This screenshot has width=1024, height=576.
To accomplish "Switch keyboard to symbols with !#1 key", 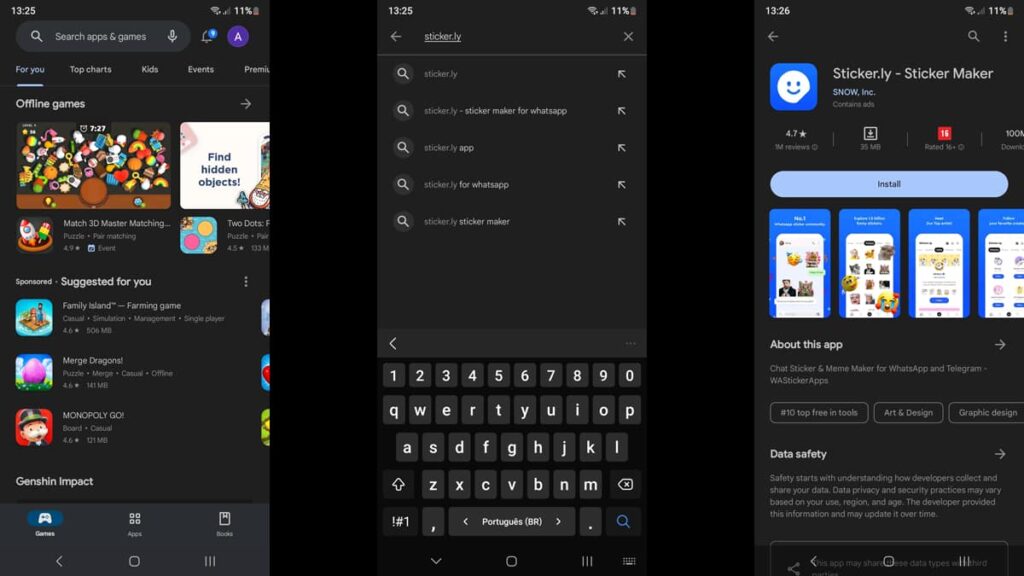I will (401, 521).
